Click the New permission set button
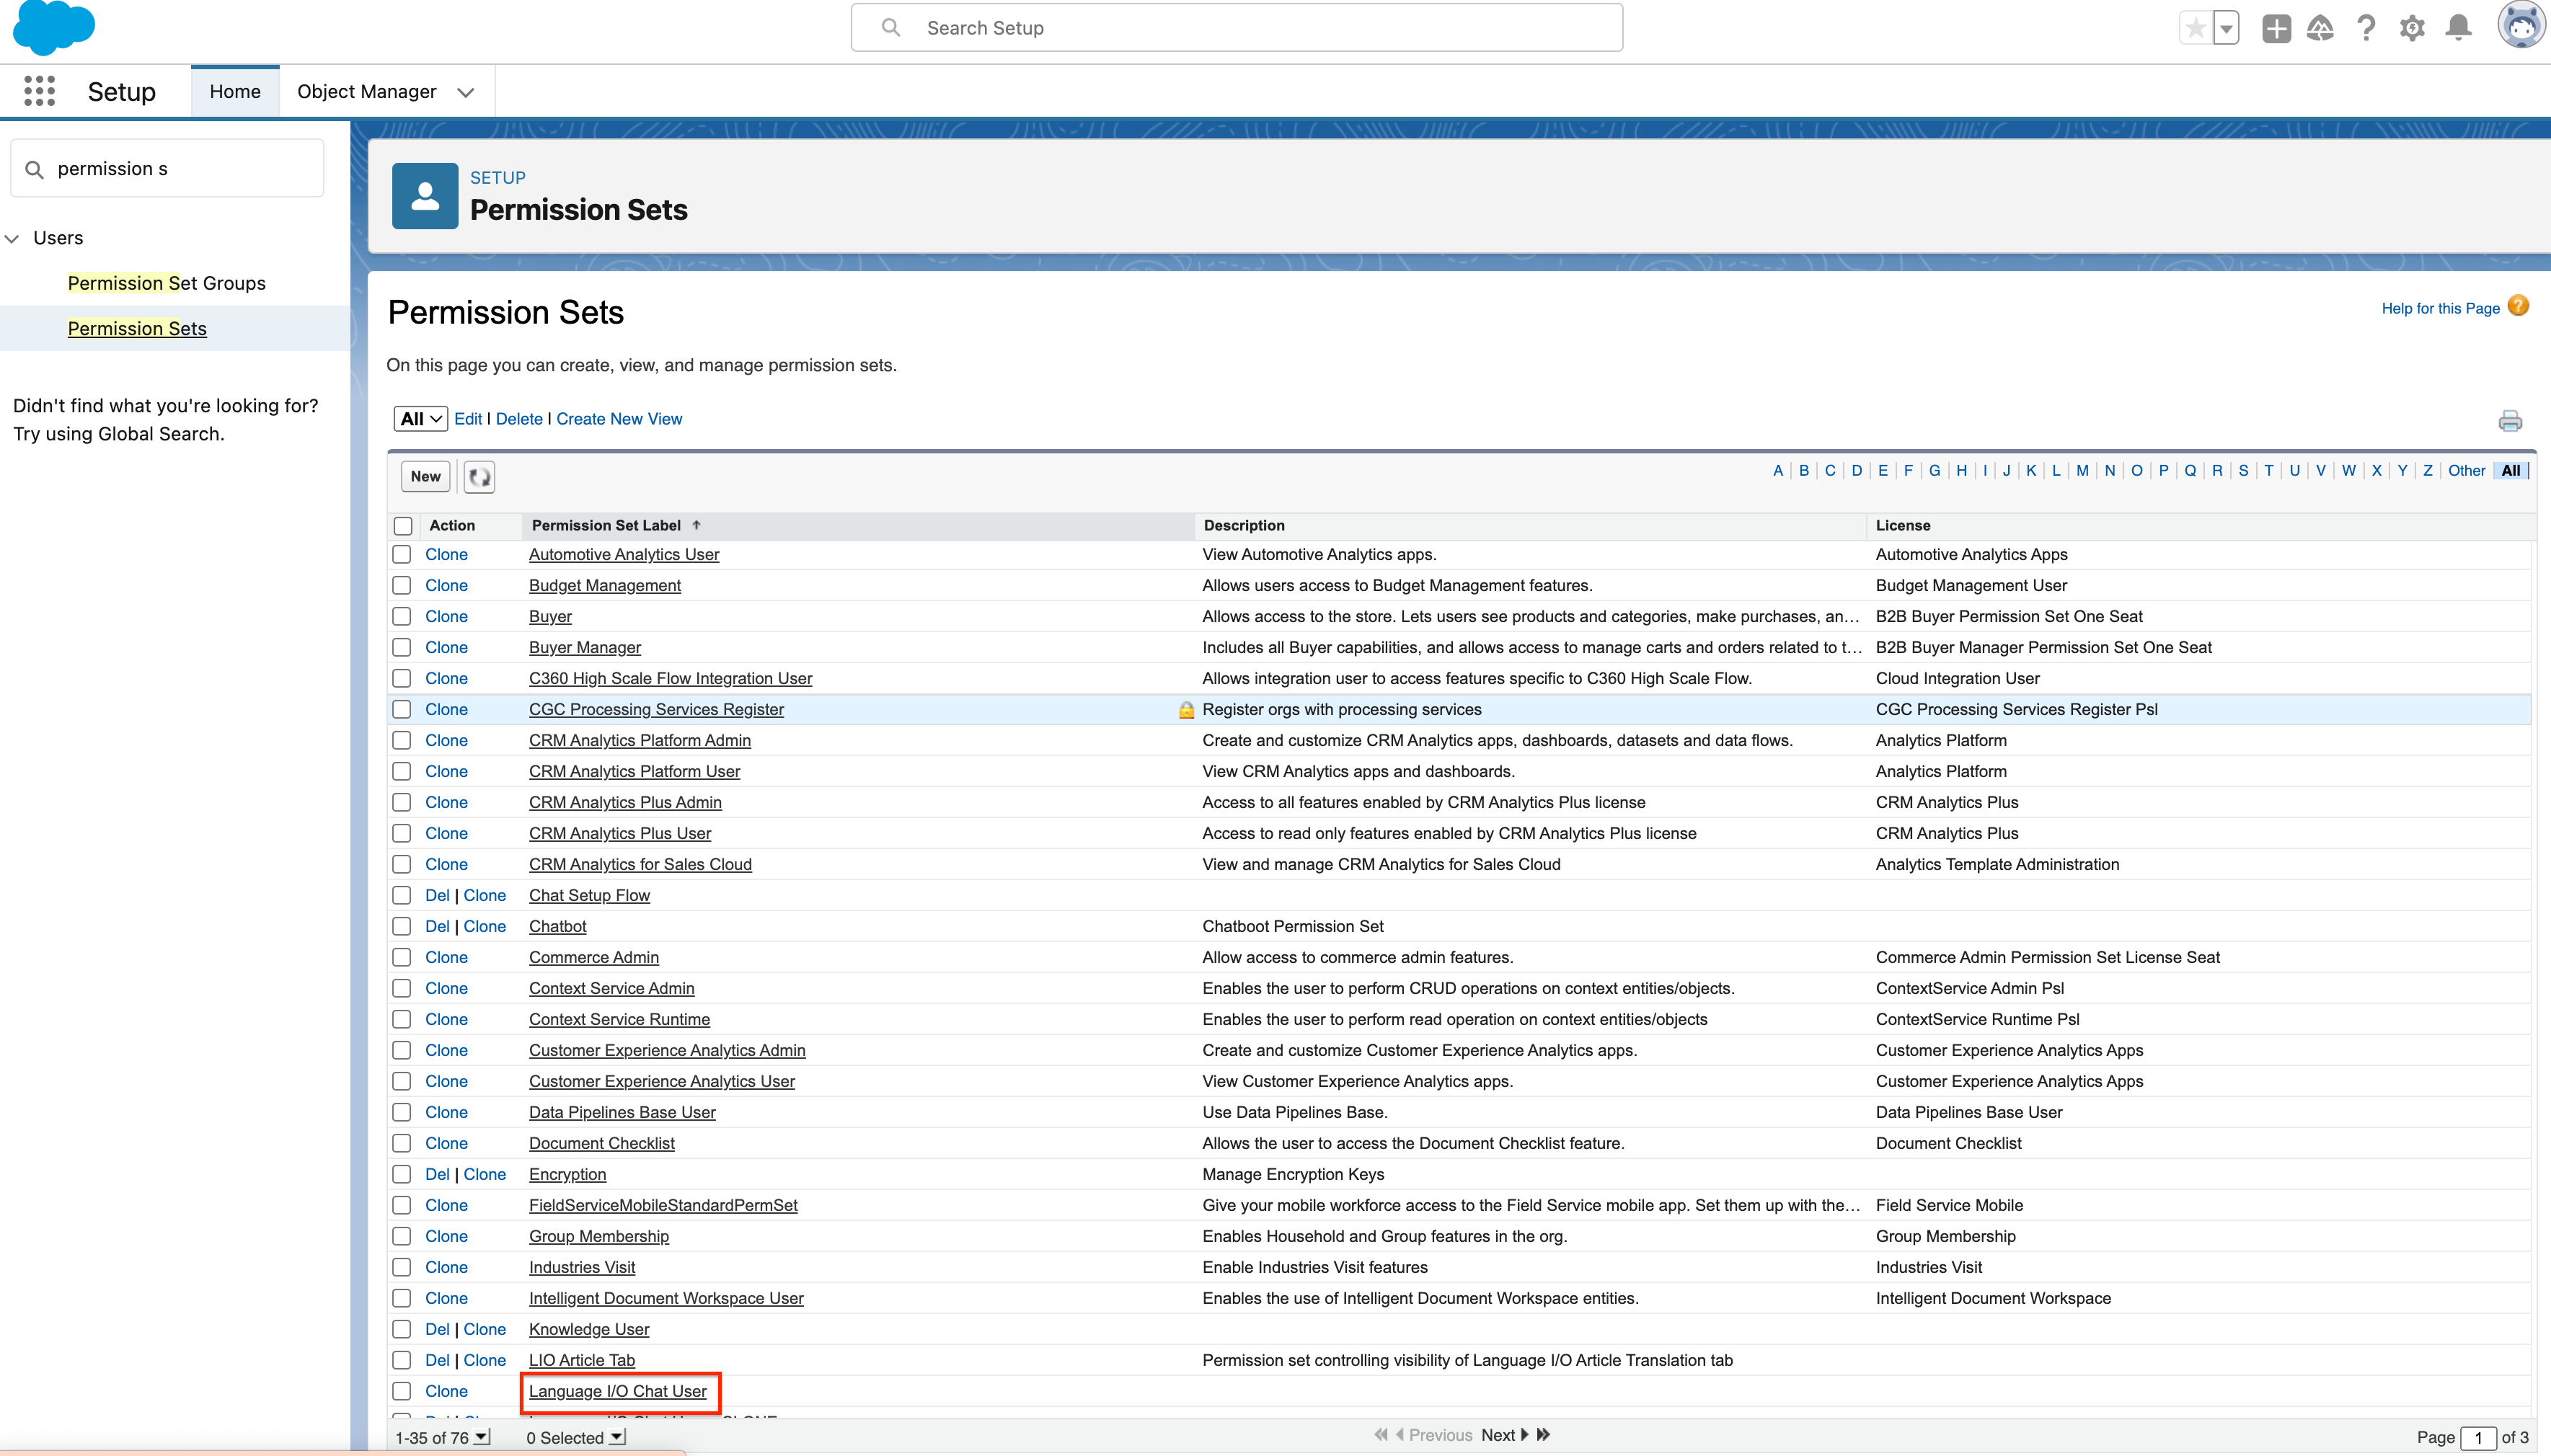Image resolution: width=2551 pixels, height=1456 pixels. point(425,477)
